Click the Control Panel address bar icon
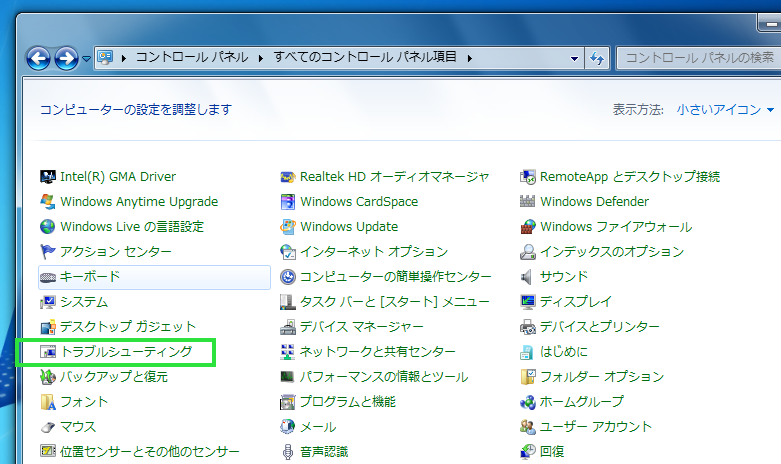This screenshot has height=464, width=781. (x=105, y=58)
